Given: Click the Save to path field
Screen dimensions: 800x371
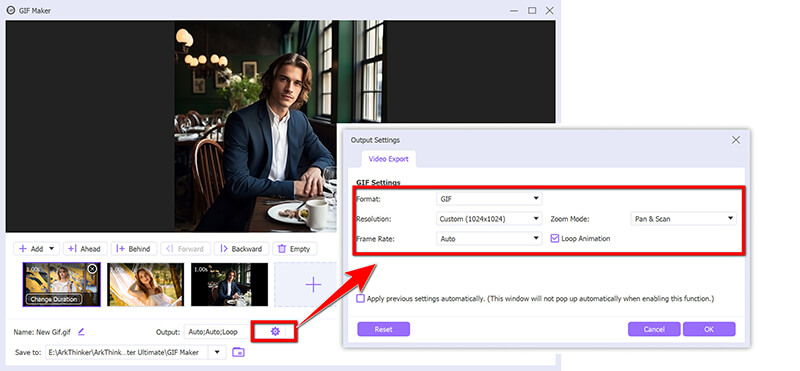Looking at the screenshot, I should (x=128, y=352).
